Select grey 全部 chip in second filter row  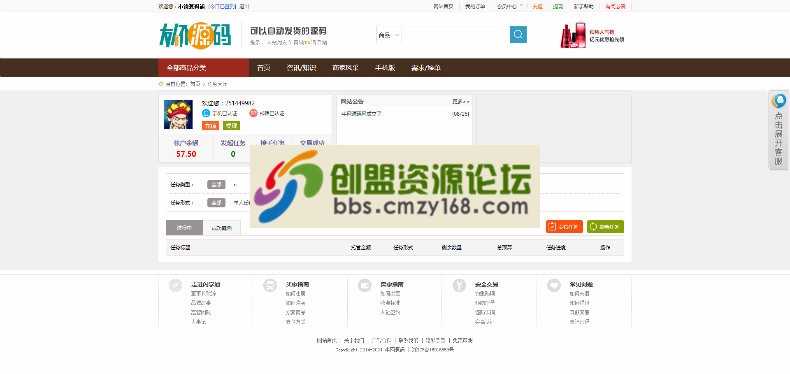[216, 203]
